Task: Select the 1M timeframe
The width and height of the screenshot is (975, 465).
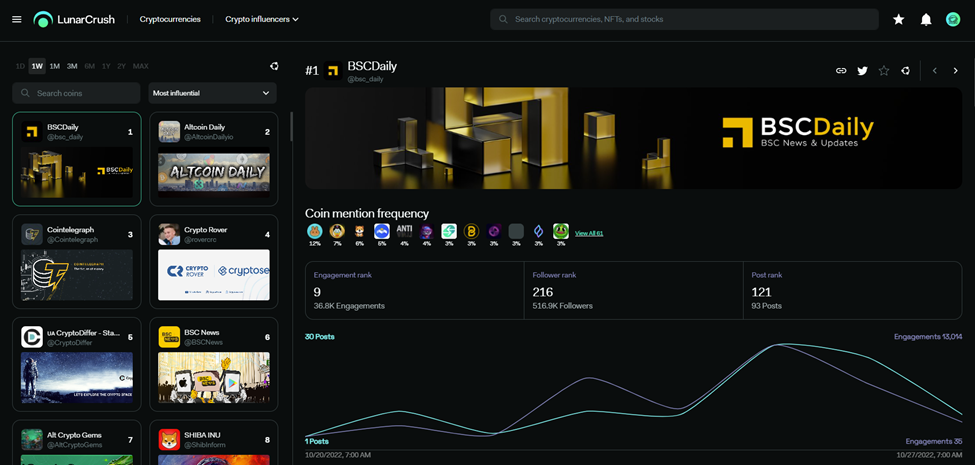Action: 55,66
